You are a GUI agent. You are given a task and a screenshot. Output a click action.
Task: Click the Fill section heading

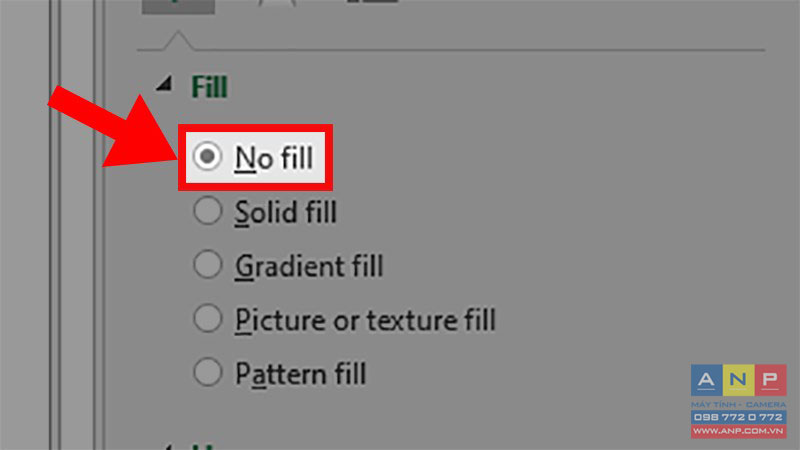pos(209,87)
